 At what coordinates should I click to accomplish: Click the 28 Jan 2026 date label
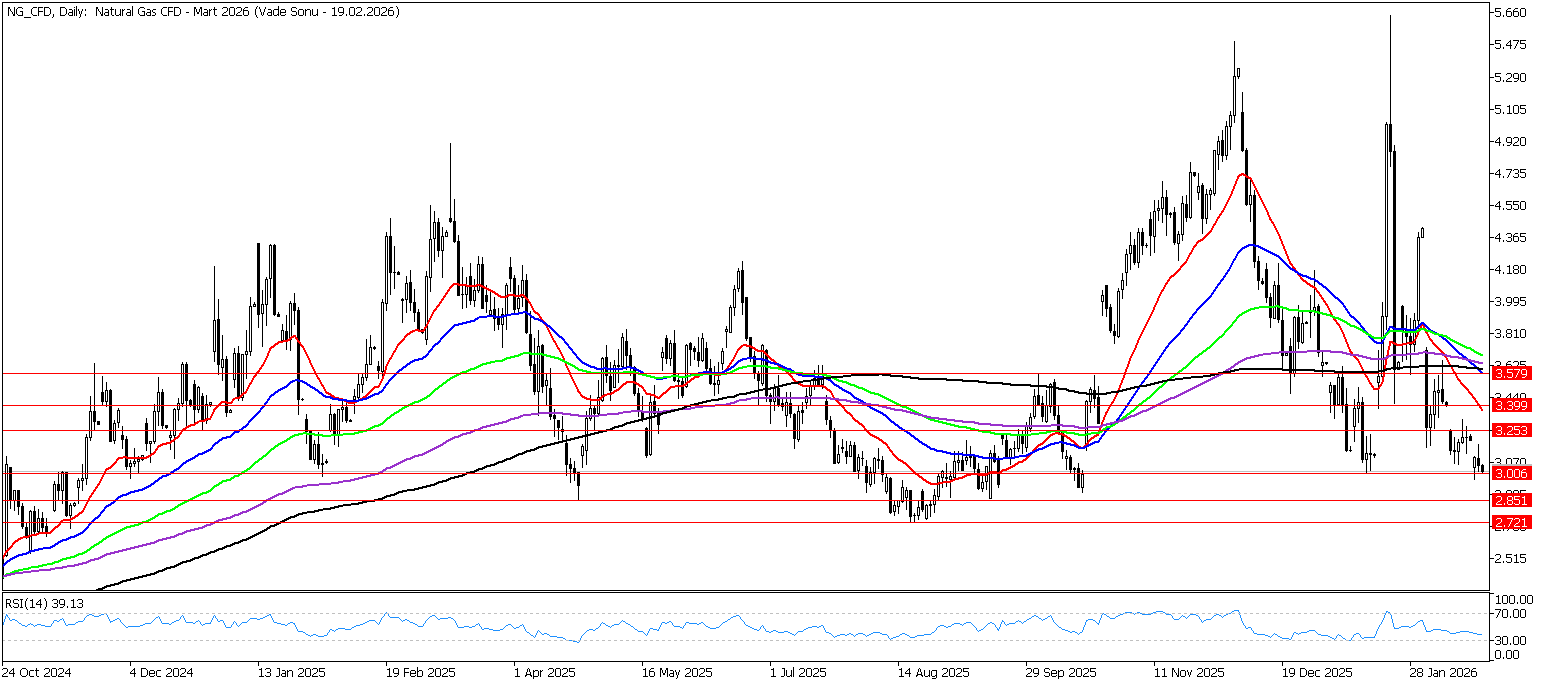tap(1445, 673)
